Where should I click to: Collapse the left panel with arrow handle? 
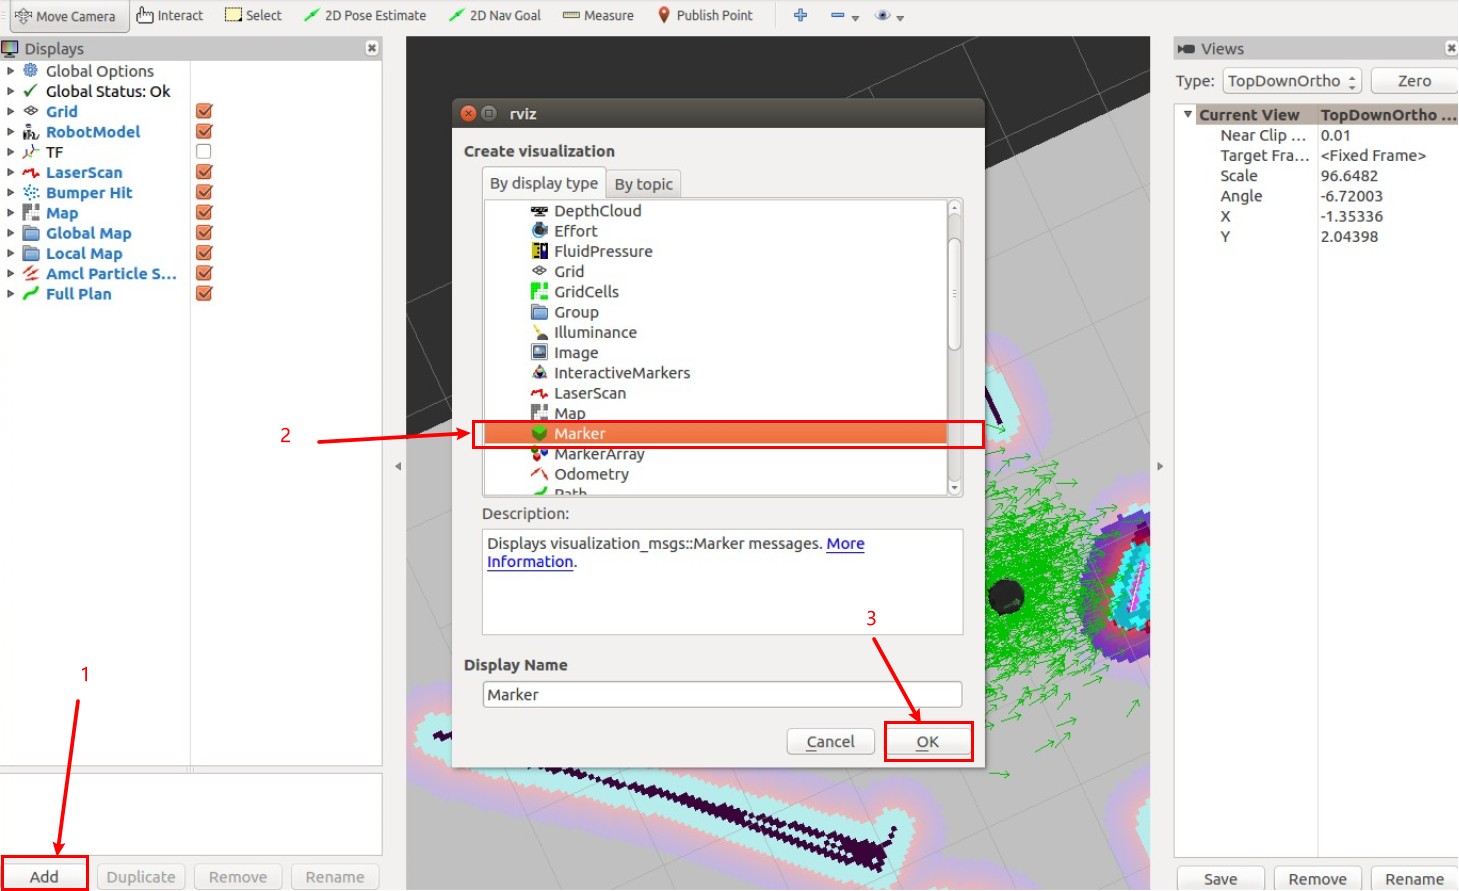(398, 466)
